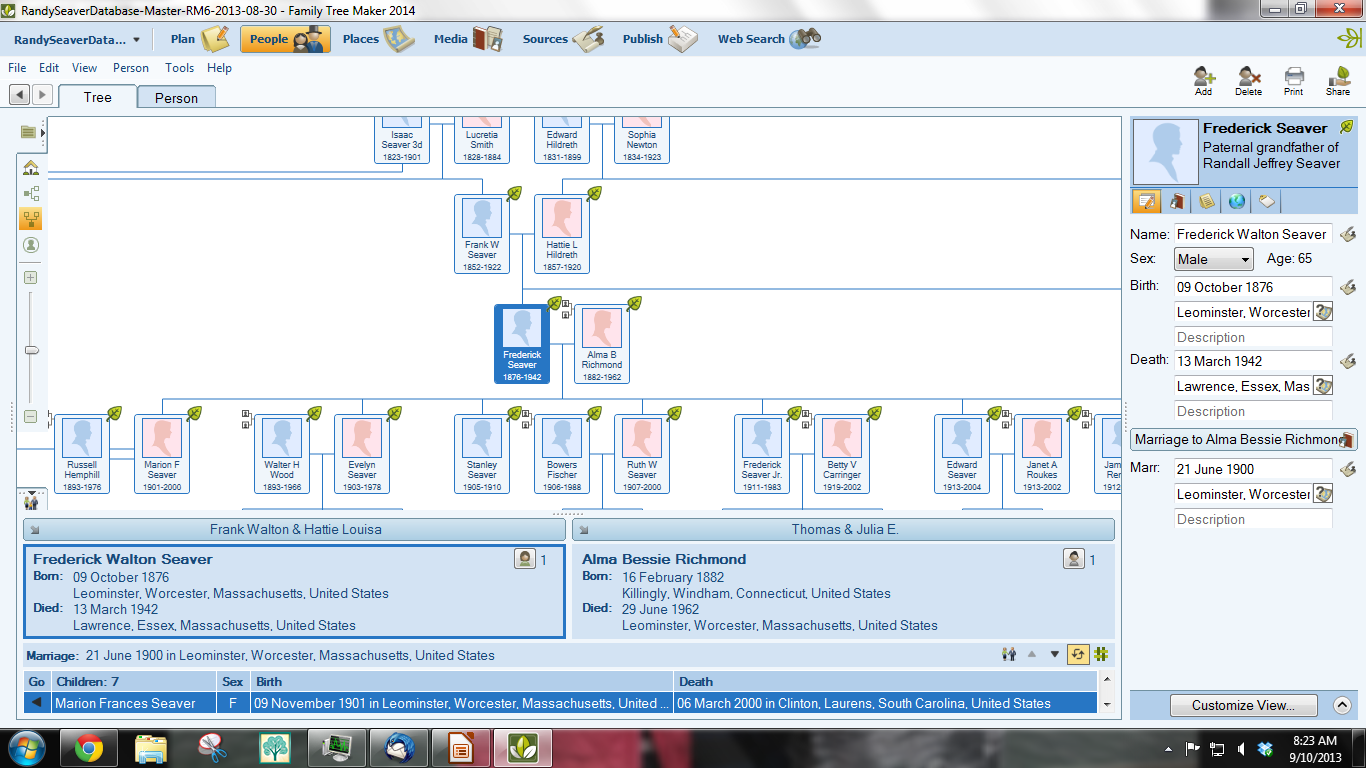Click the Add person icon

pos(1203,81)
